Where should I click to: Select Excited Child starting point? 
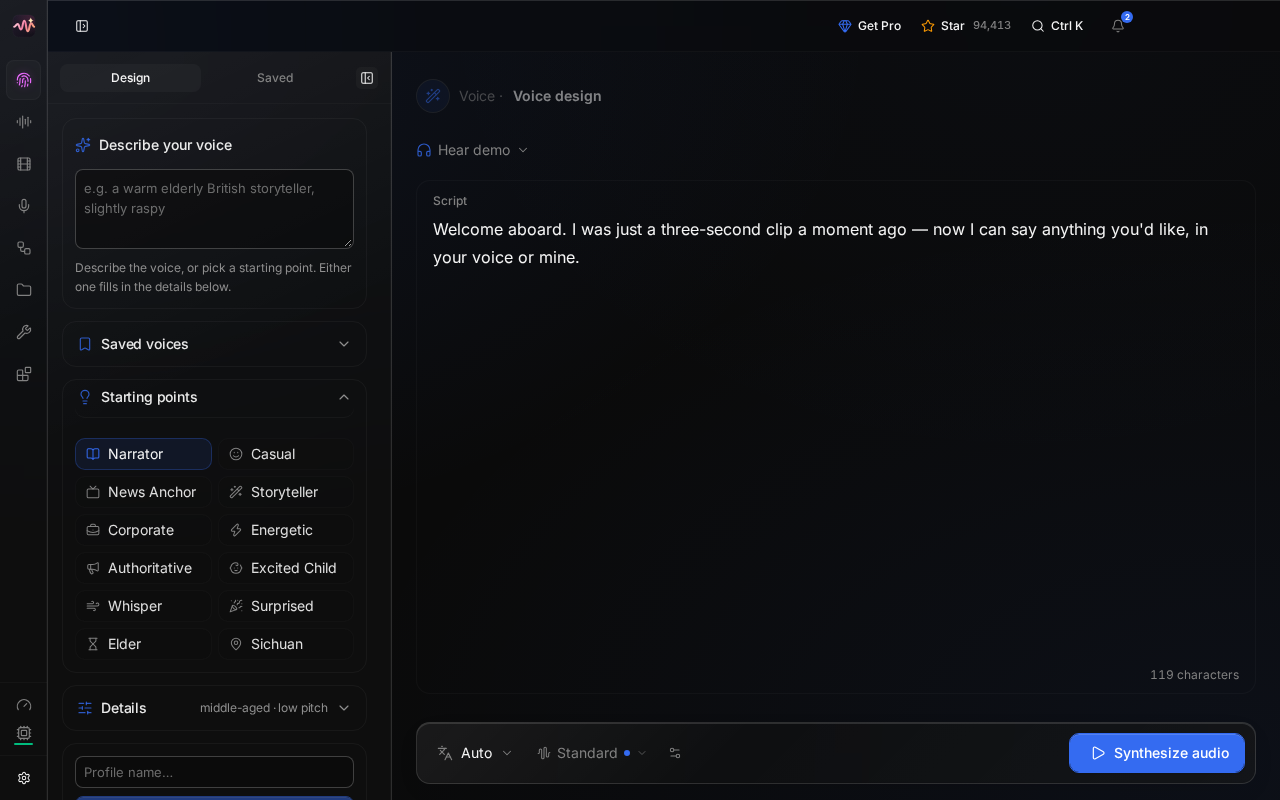[286, 568]
